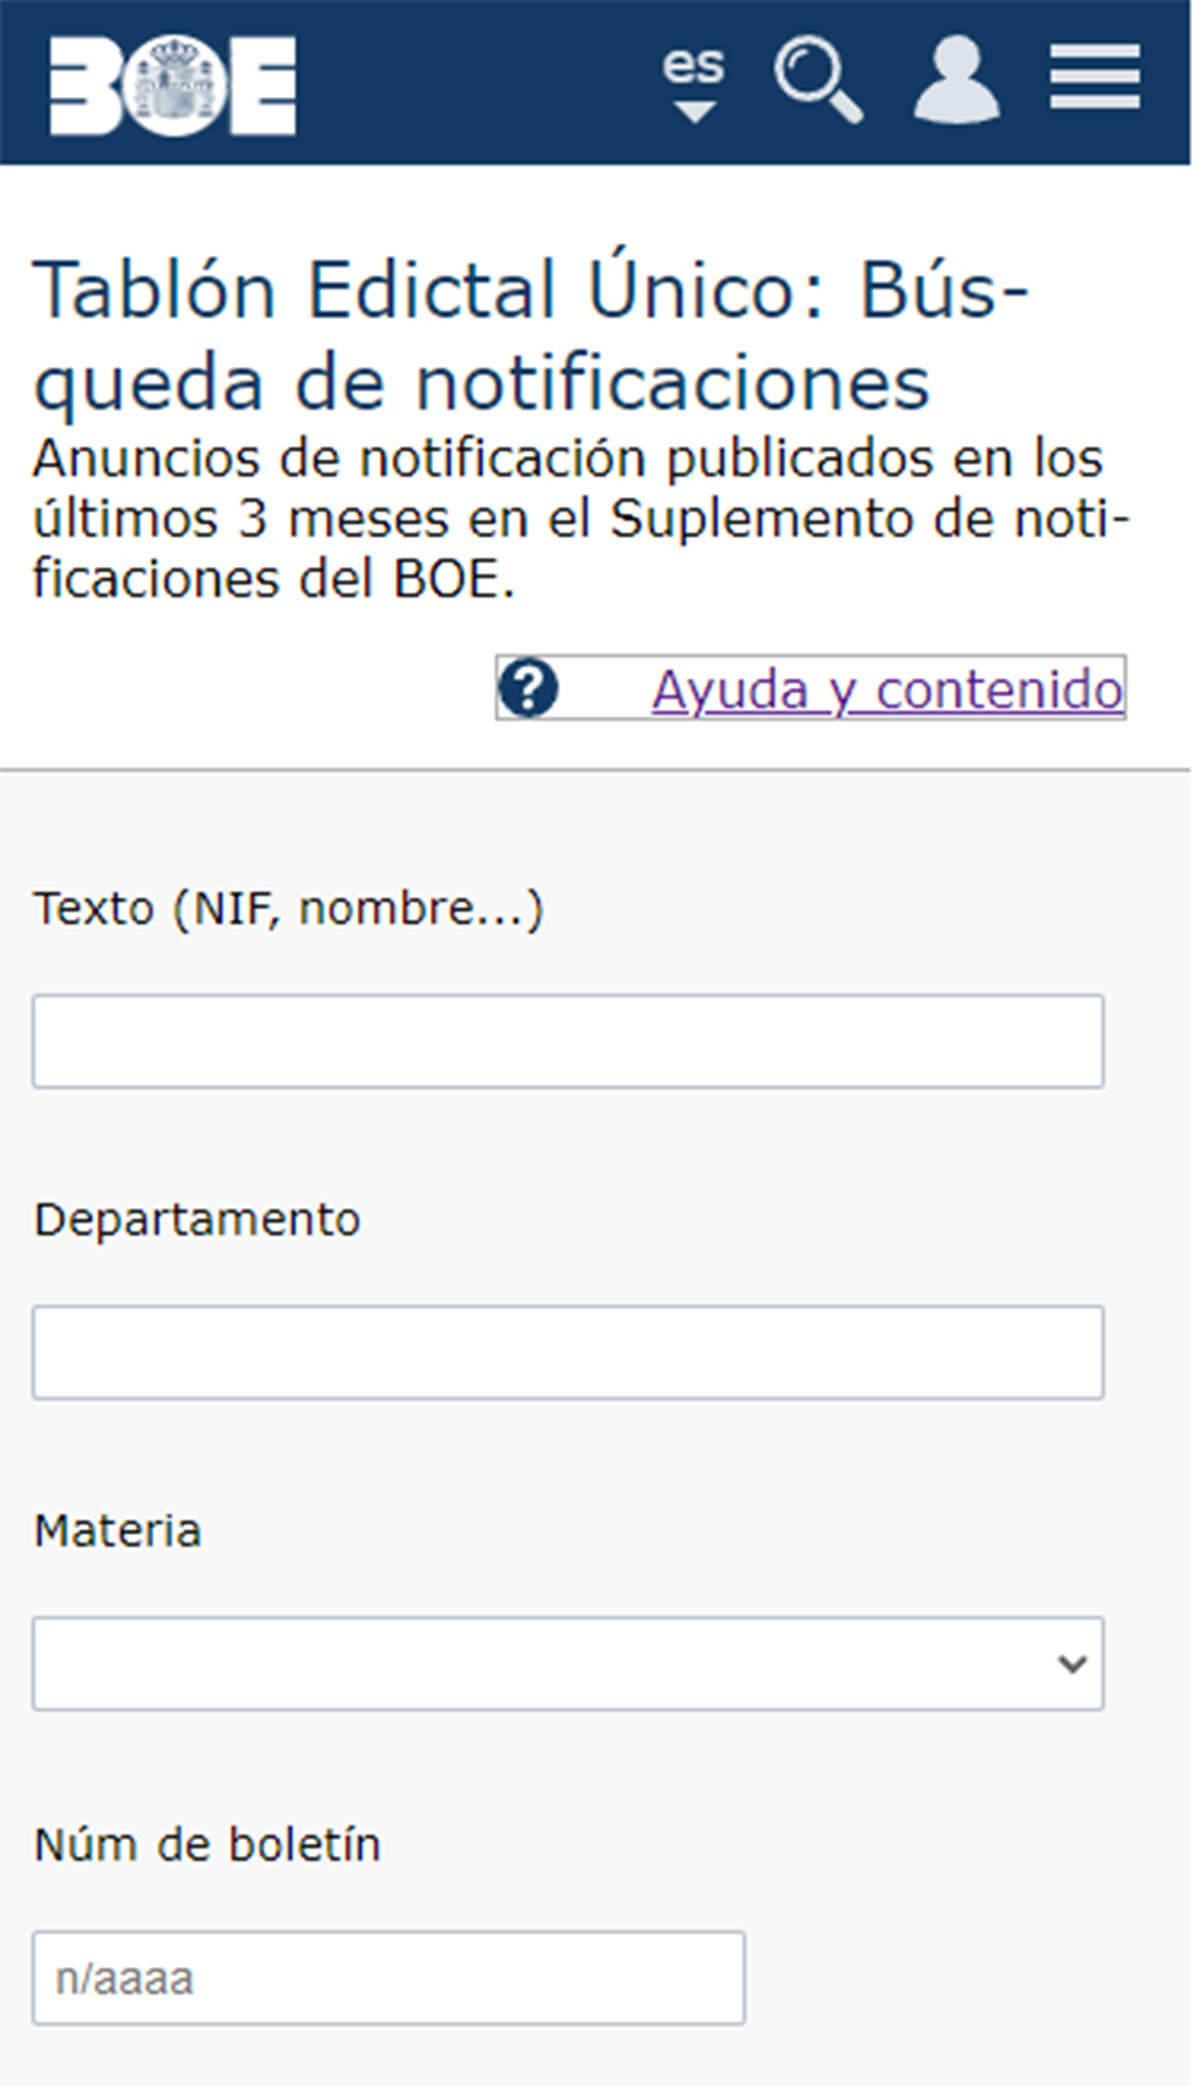Viewport: 1200px width, 2086px height.
Task: Click the 'Texto (NIF, nombre...)' label
Action: [x=288, y=908]
